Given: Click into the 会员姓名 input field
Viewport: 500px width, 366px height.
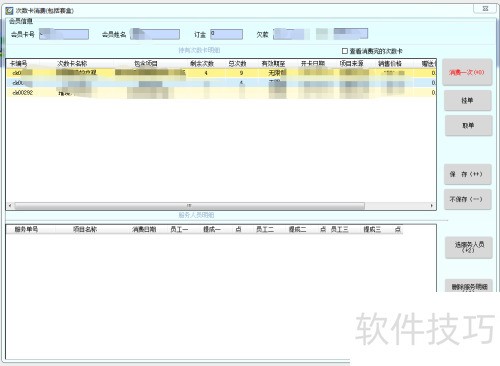Looking at the screenshot, I should pos(155,34).
